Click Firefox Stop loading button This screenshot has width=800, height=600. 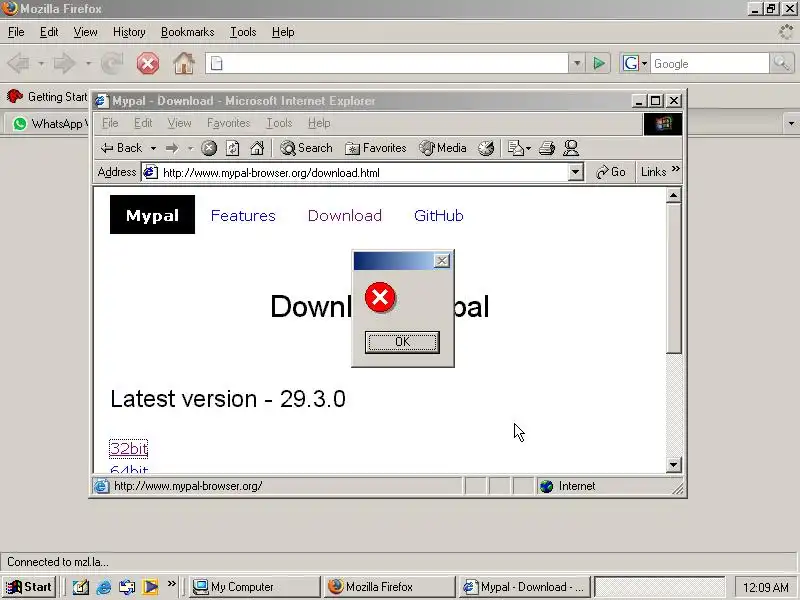pos(147,64)
